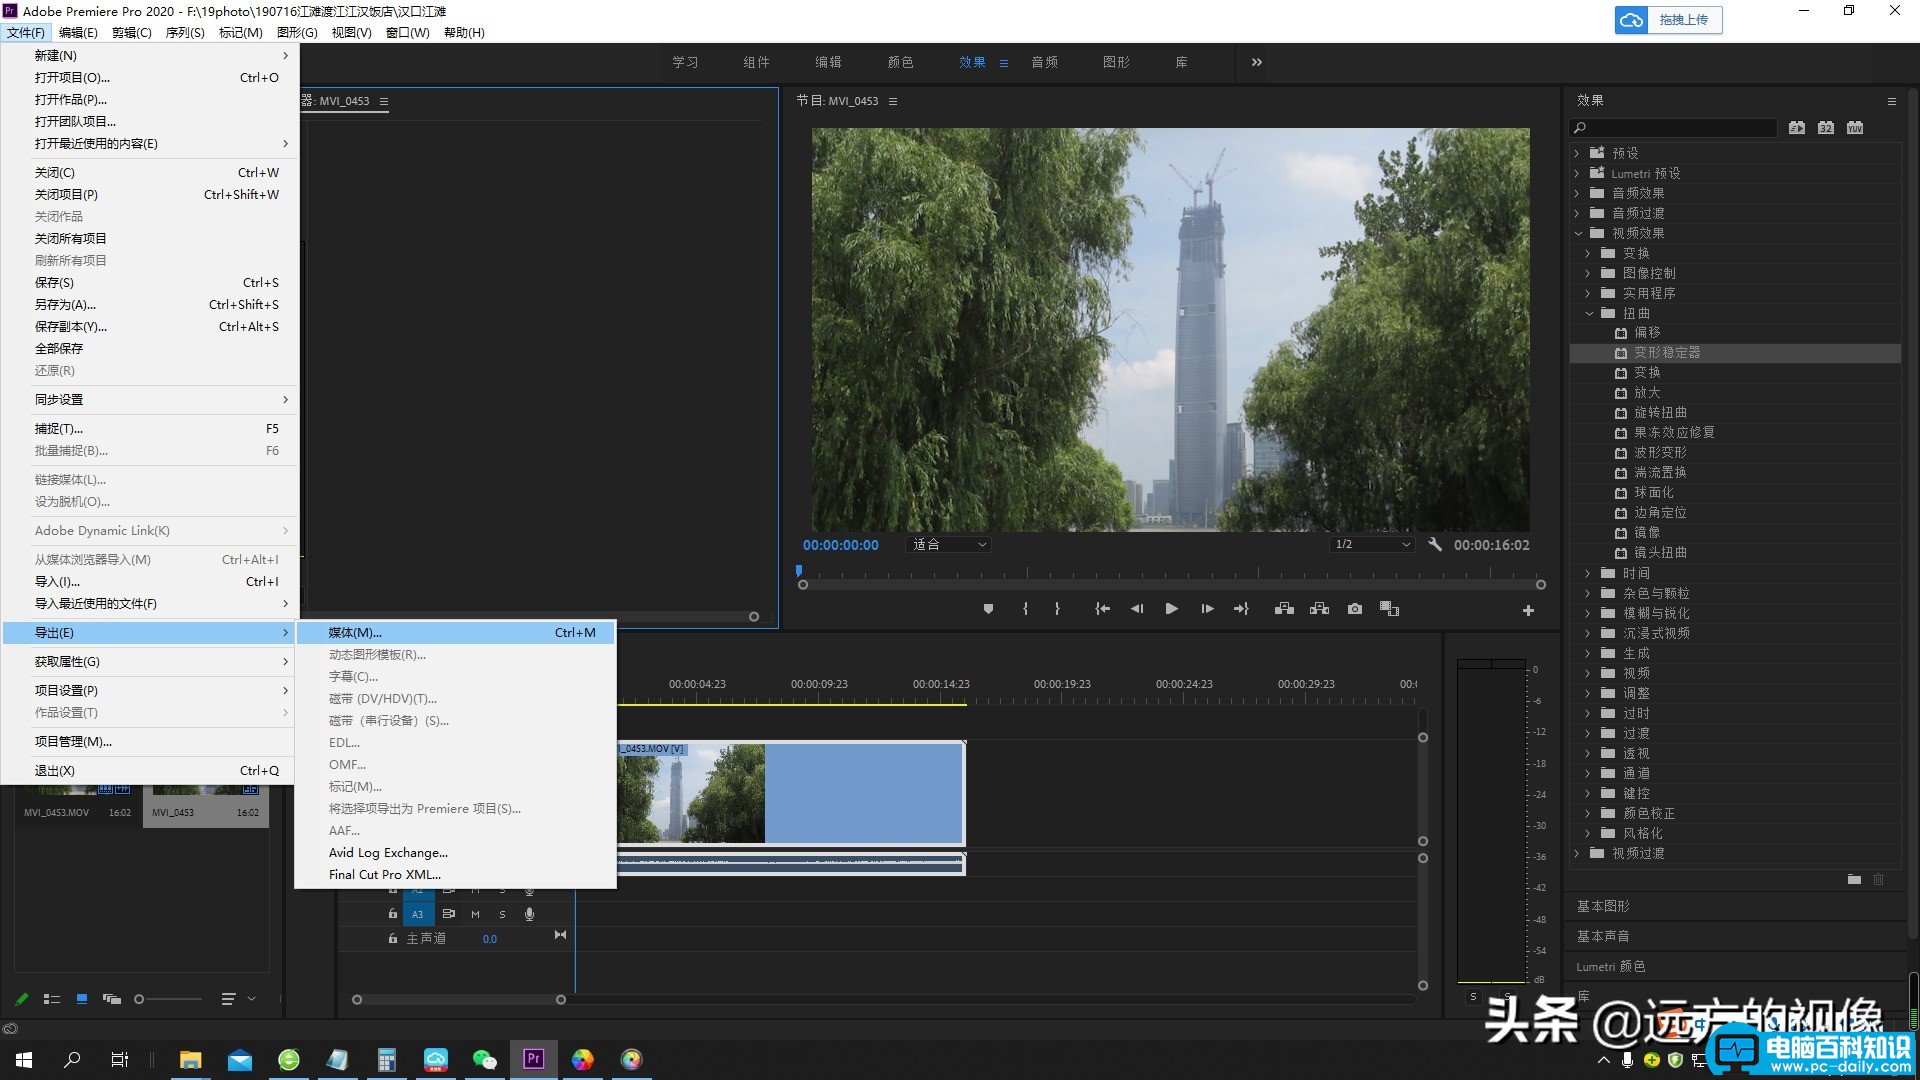The width and height of the screenshot is (1920, 1080).
Task: Click program monitor timecode 00:00:00:00
Action: (840, 546)
